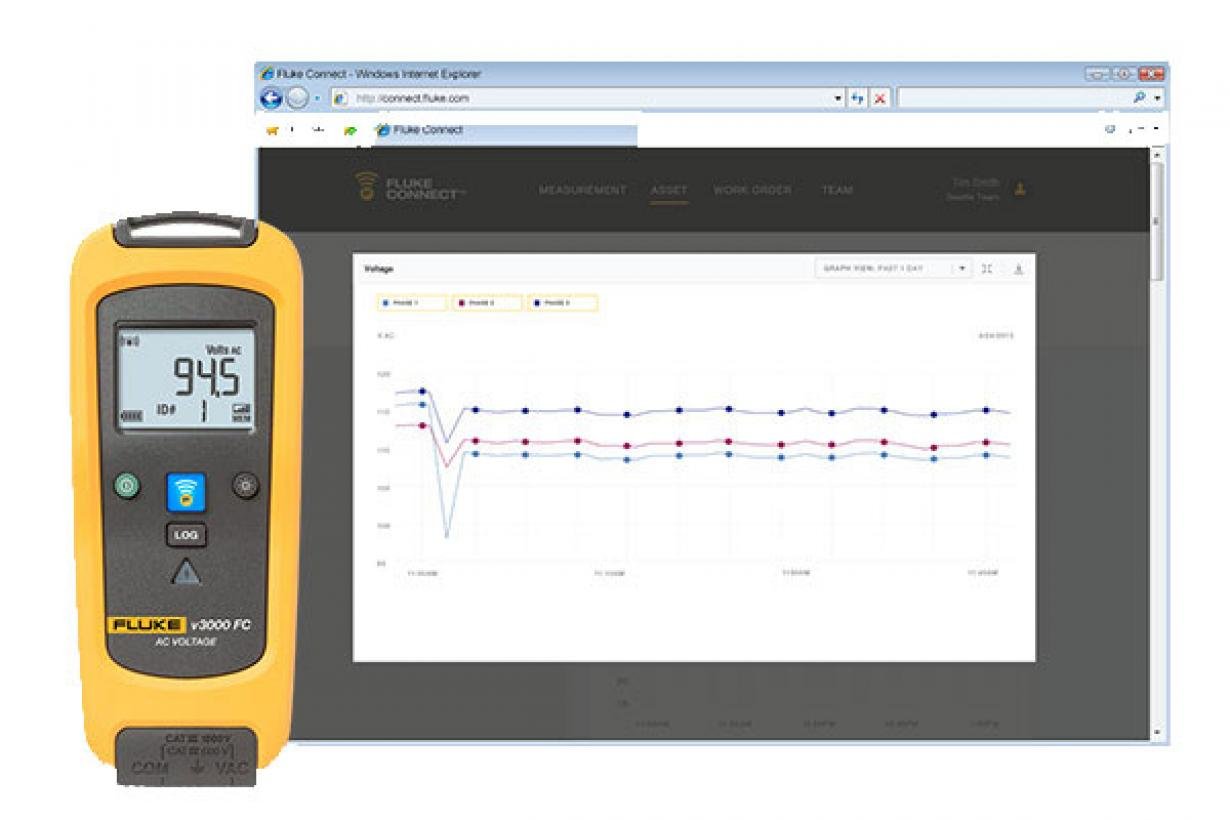This screenshot has height=820, width=1230.
Task: Open the user profile icon
Action: [x=1020, y=189]
